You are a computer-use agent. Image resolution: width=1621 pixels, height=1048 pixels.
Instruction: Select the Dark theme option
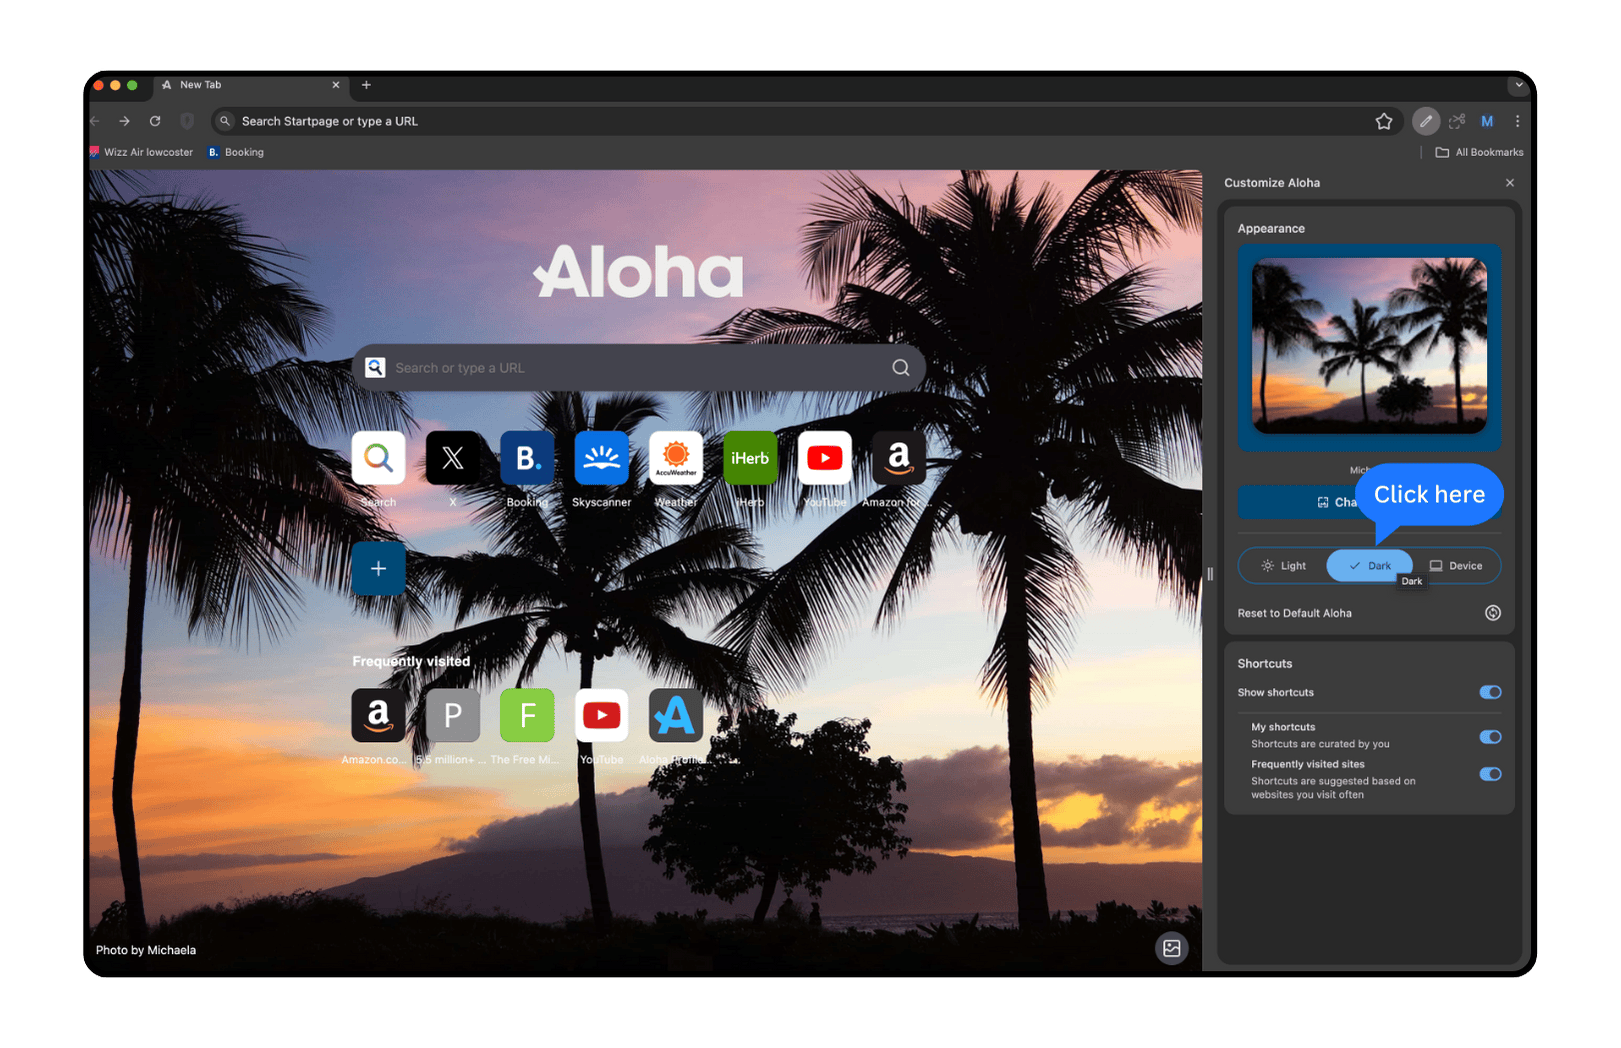pyautogui.click(x=1369, y=566)
